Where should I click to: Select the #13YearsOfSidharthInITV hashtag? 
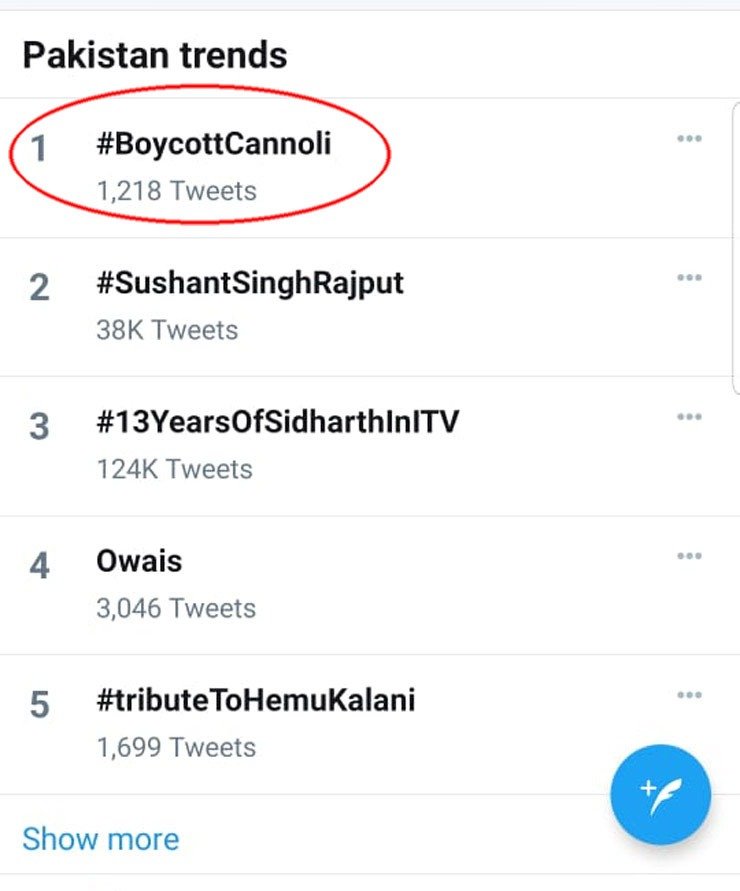277,422
